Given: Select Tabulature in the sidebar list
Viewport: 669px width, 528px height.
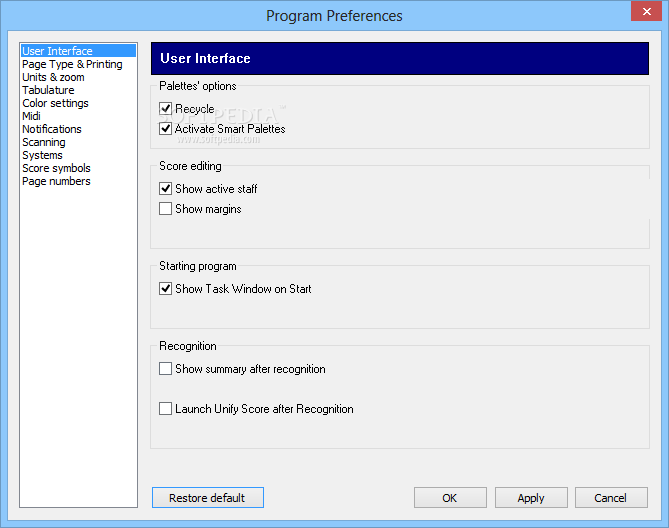Looking at the screenshot, I should click(48, 90).
